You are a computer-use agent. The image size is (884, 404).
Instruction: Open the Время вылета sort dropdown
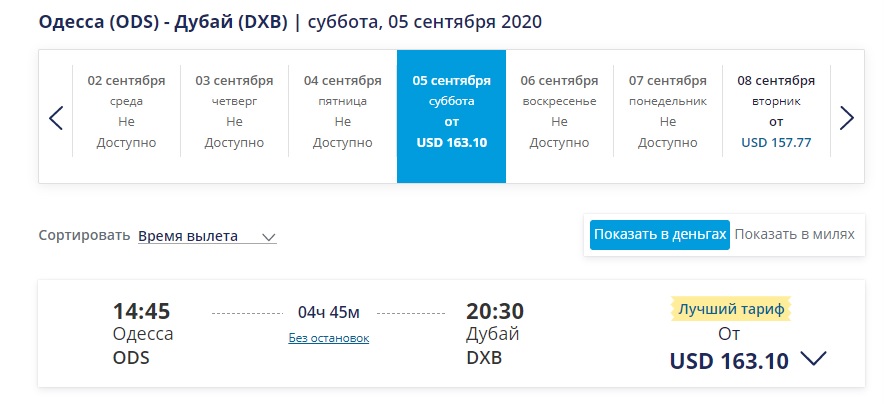(207, 236)
